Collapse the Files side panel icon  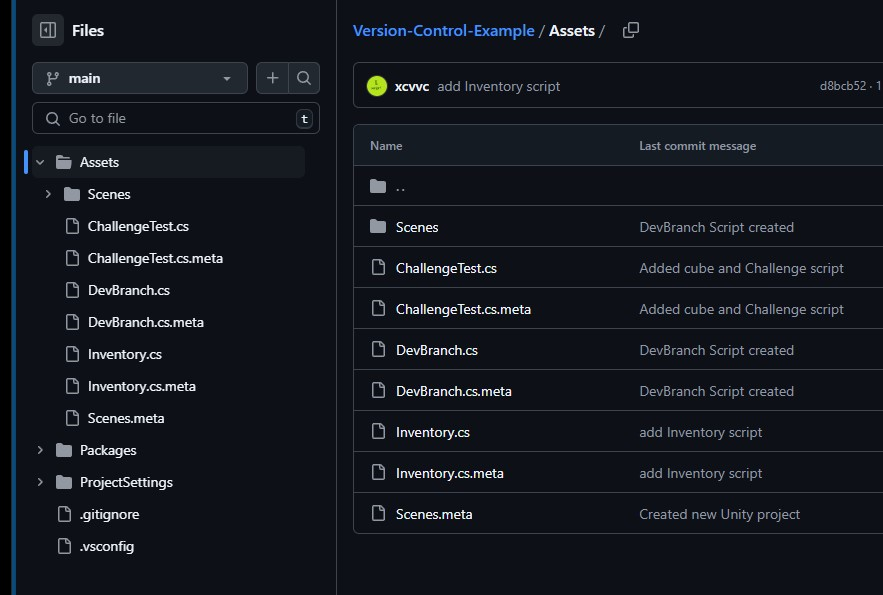click(x=48, y=30)
